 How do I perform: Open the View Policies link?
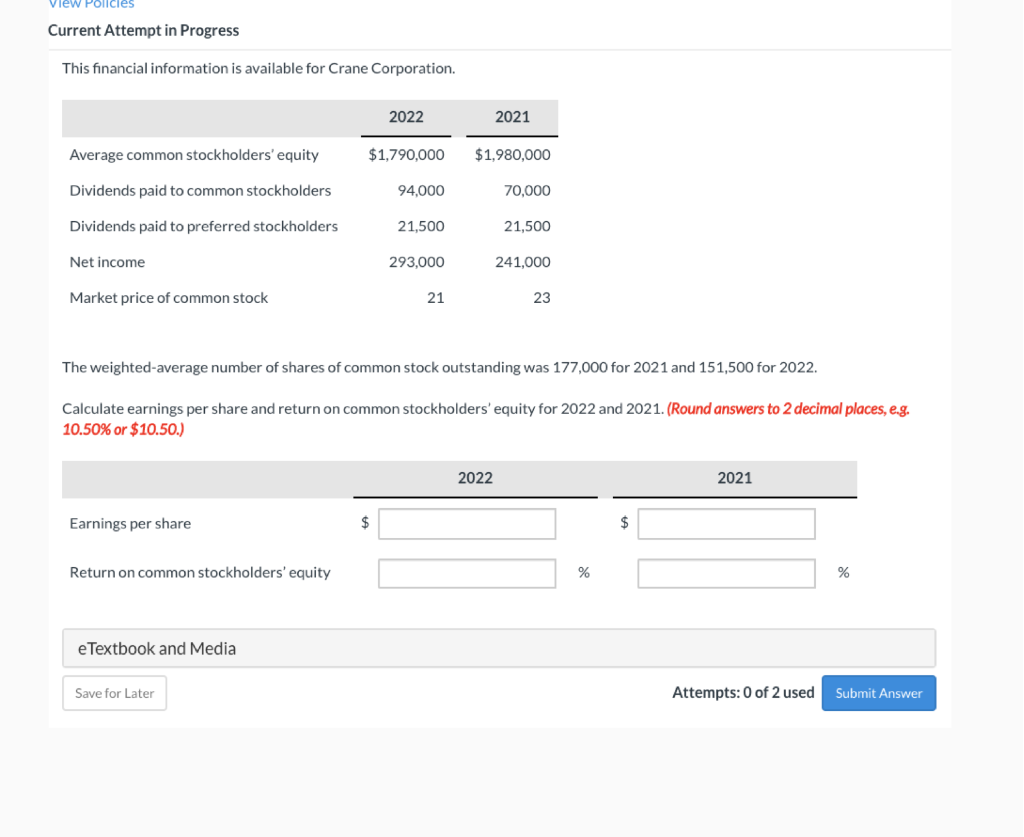point(90,4)
